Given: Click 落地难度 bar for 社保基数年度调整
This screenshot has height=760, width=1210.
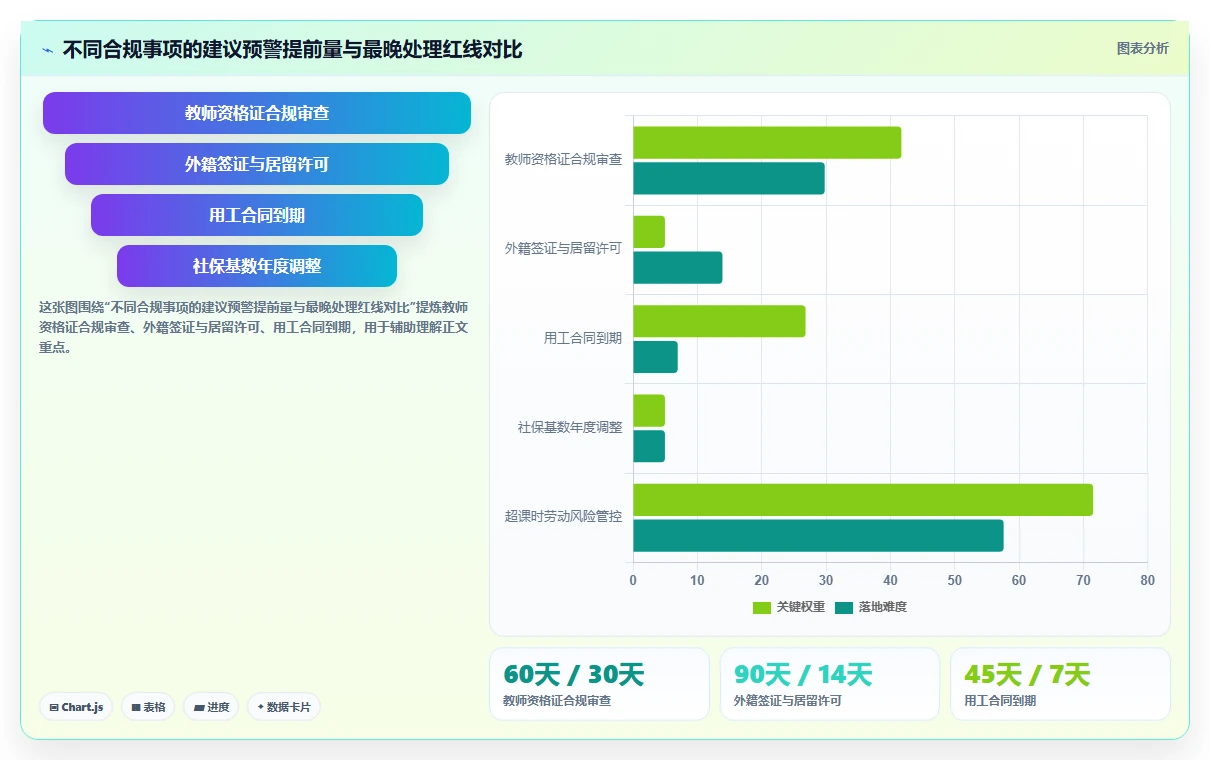Looking at the screenshot, I should click(x=649, y=446).
